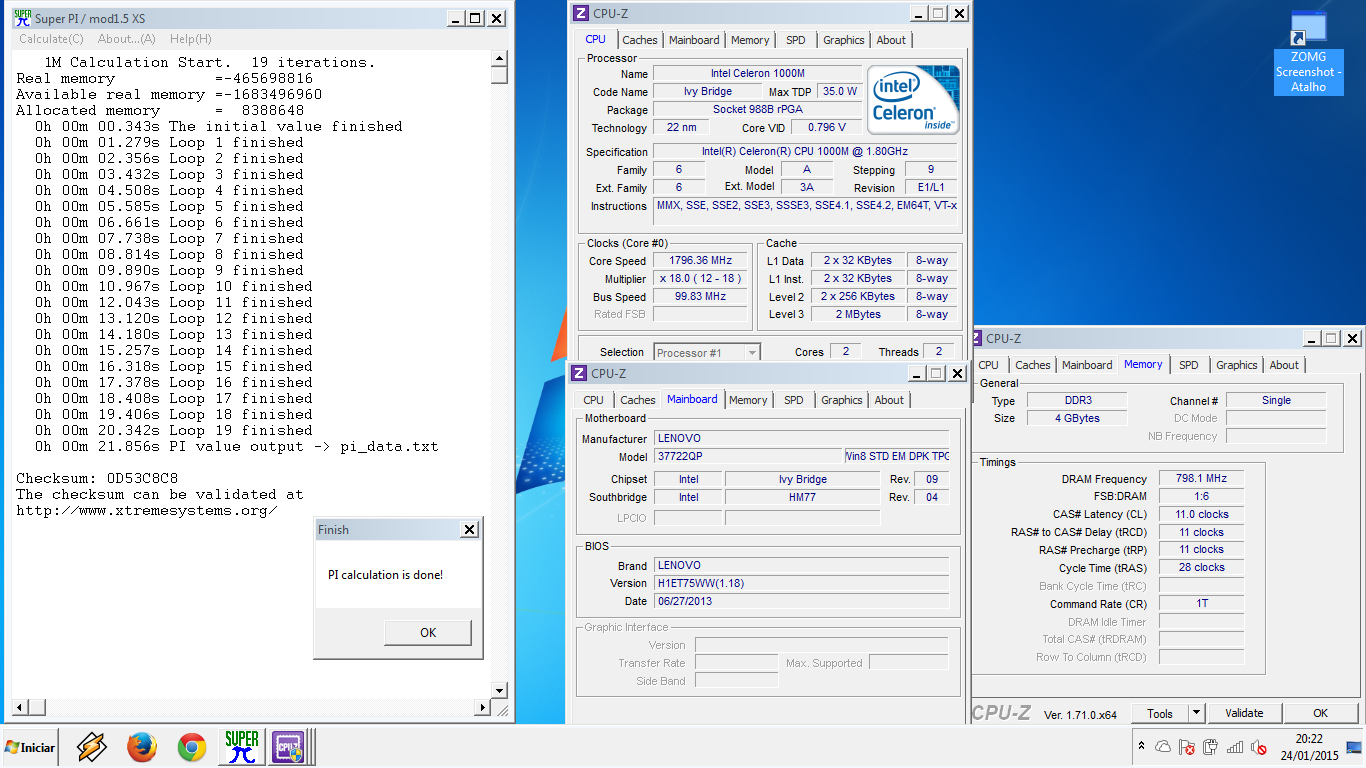1366x768 pixels.
Task: Open CPU tab in Memory CPU-Z window
Action: pyautogui.click(x=989, y=365)
